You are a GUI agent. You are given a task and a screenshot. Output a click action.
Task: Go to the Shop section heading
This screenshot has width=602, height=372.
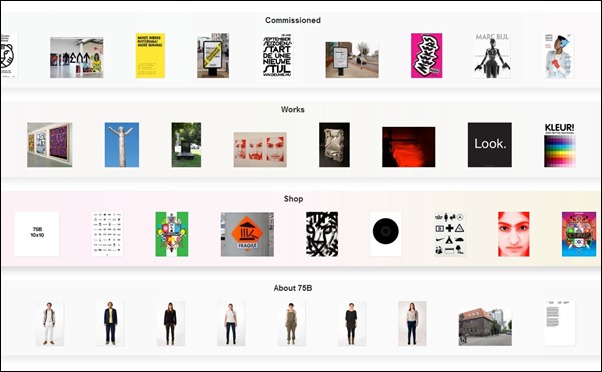tap(293, 199)
